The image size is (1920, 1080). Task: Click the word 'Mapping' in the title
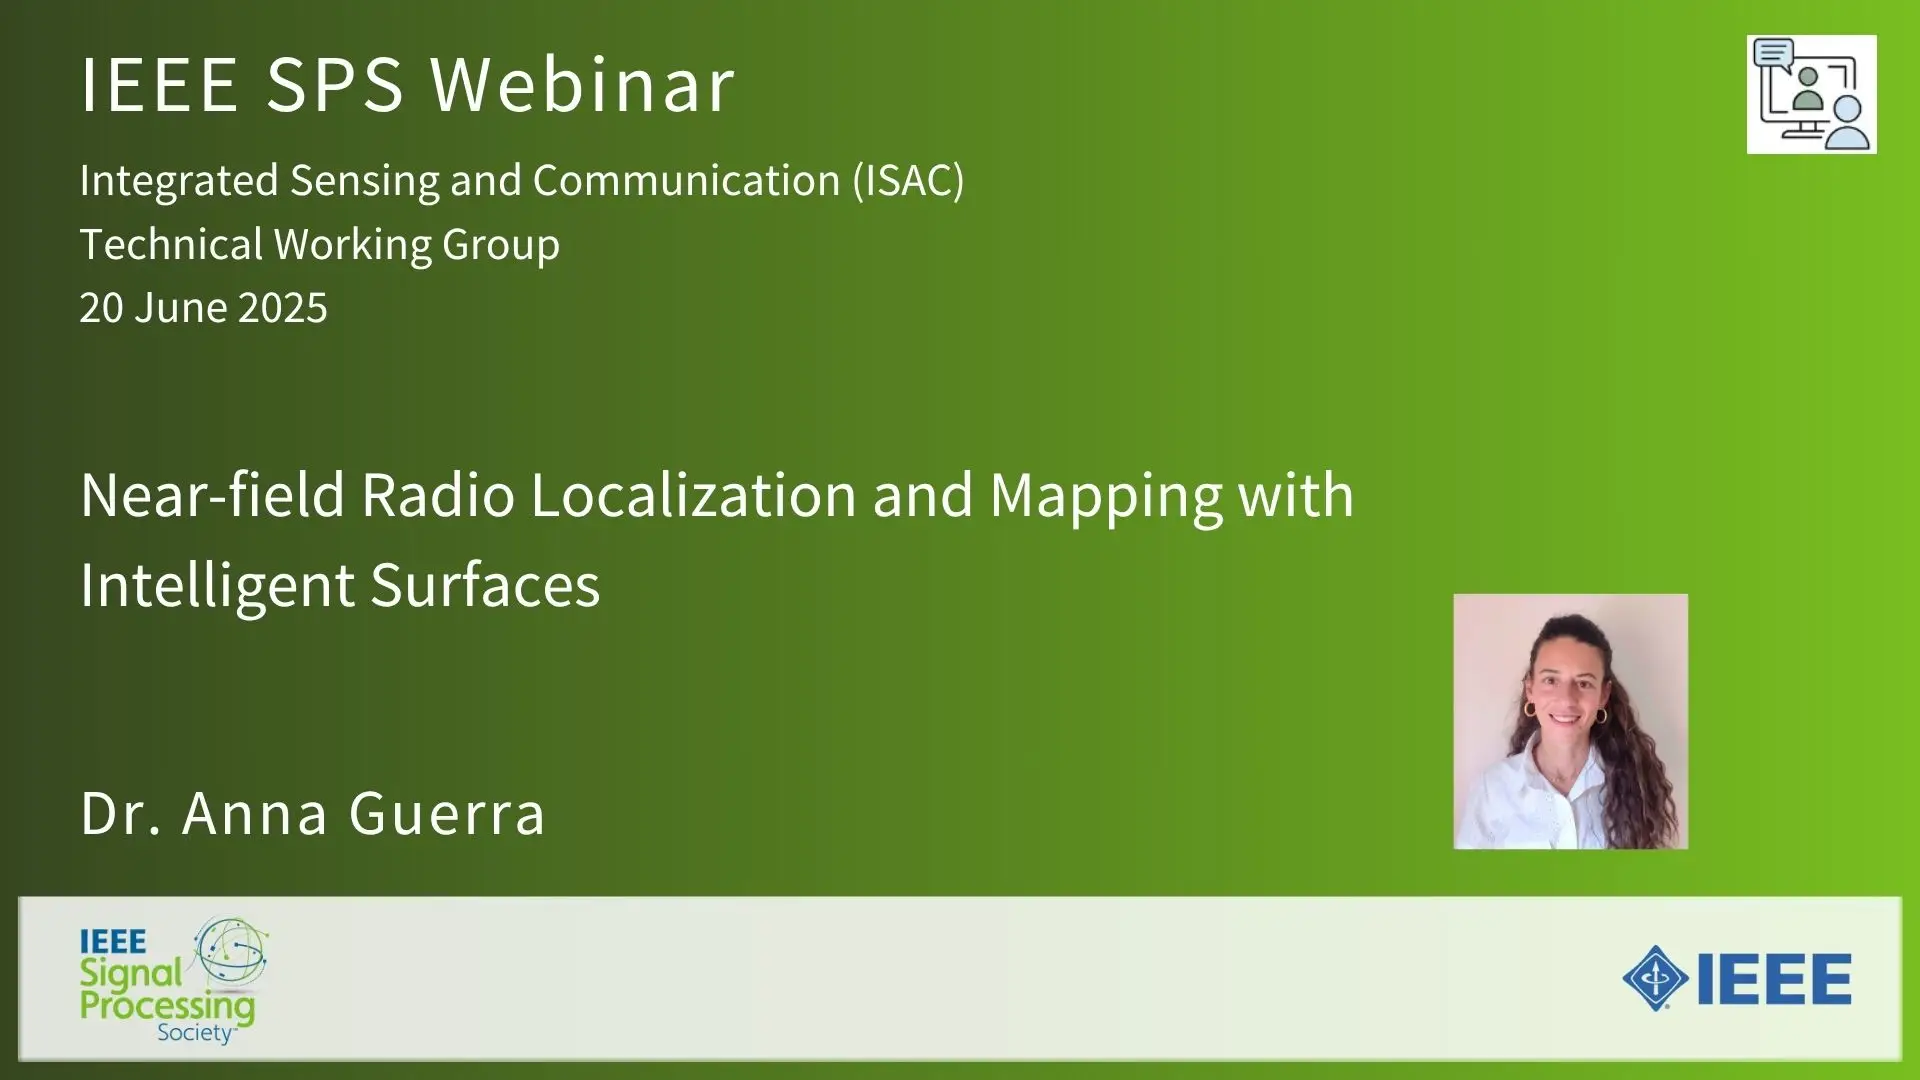click(x=1106, y=497)
